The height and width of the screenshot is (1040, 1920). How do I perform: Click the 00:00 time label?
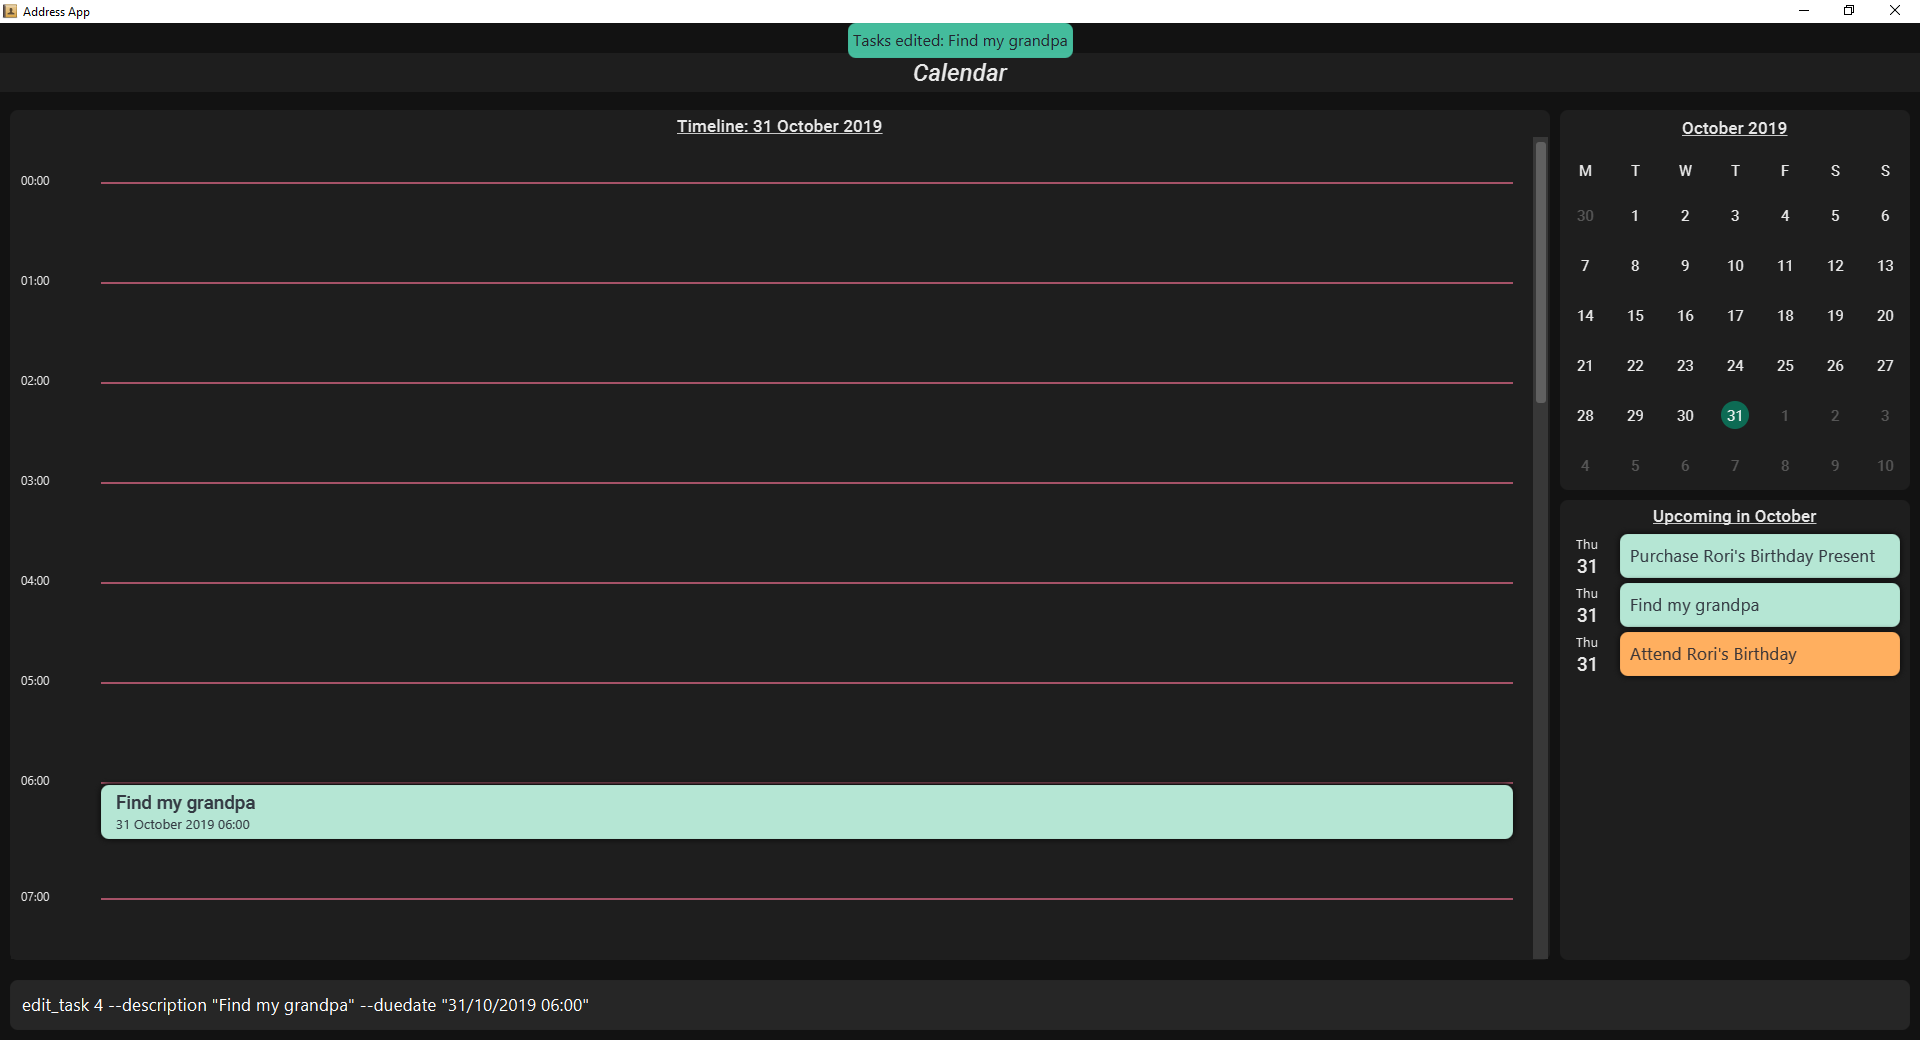(x=35, y=181)
